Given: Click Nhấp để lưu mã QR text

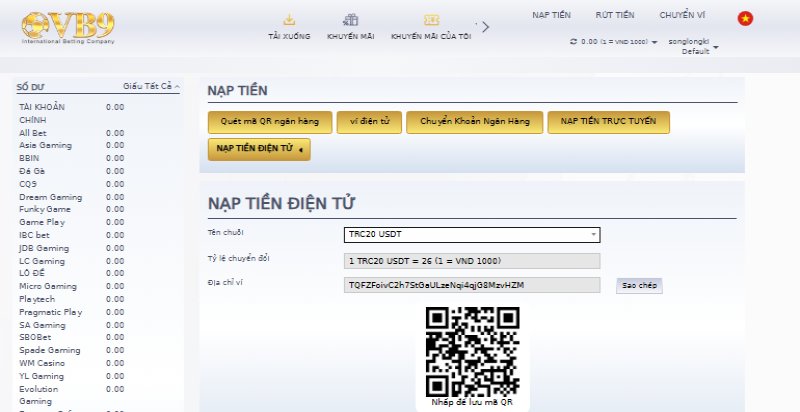Looking at the screenshot, I should pos(472,402).
